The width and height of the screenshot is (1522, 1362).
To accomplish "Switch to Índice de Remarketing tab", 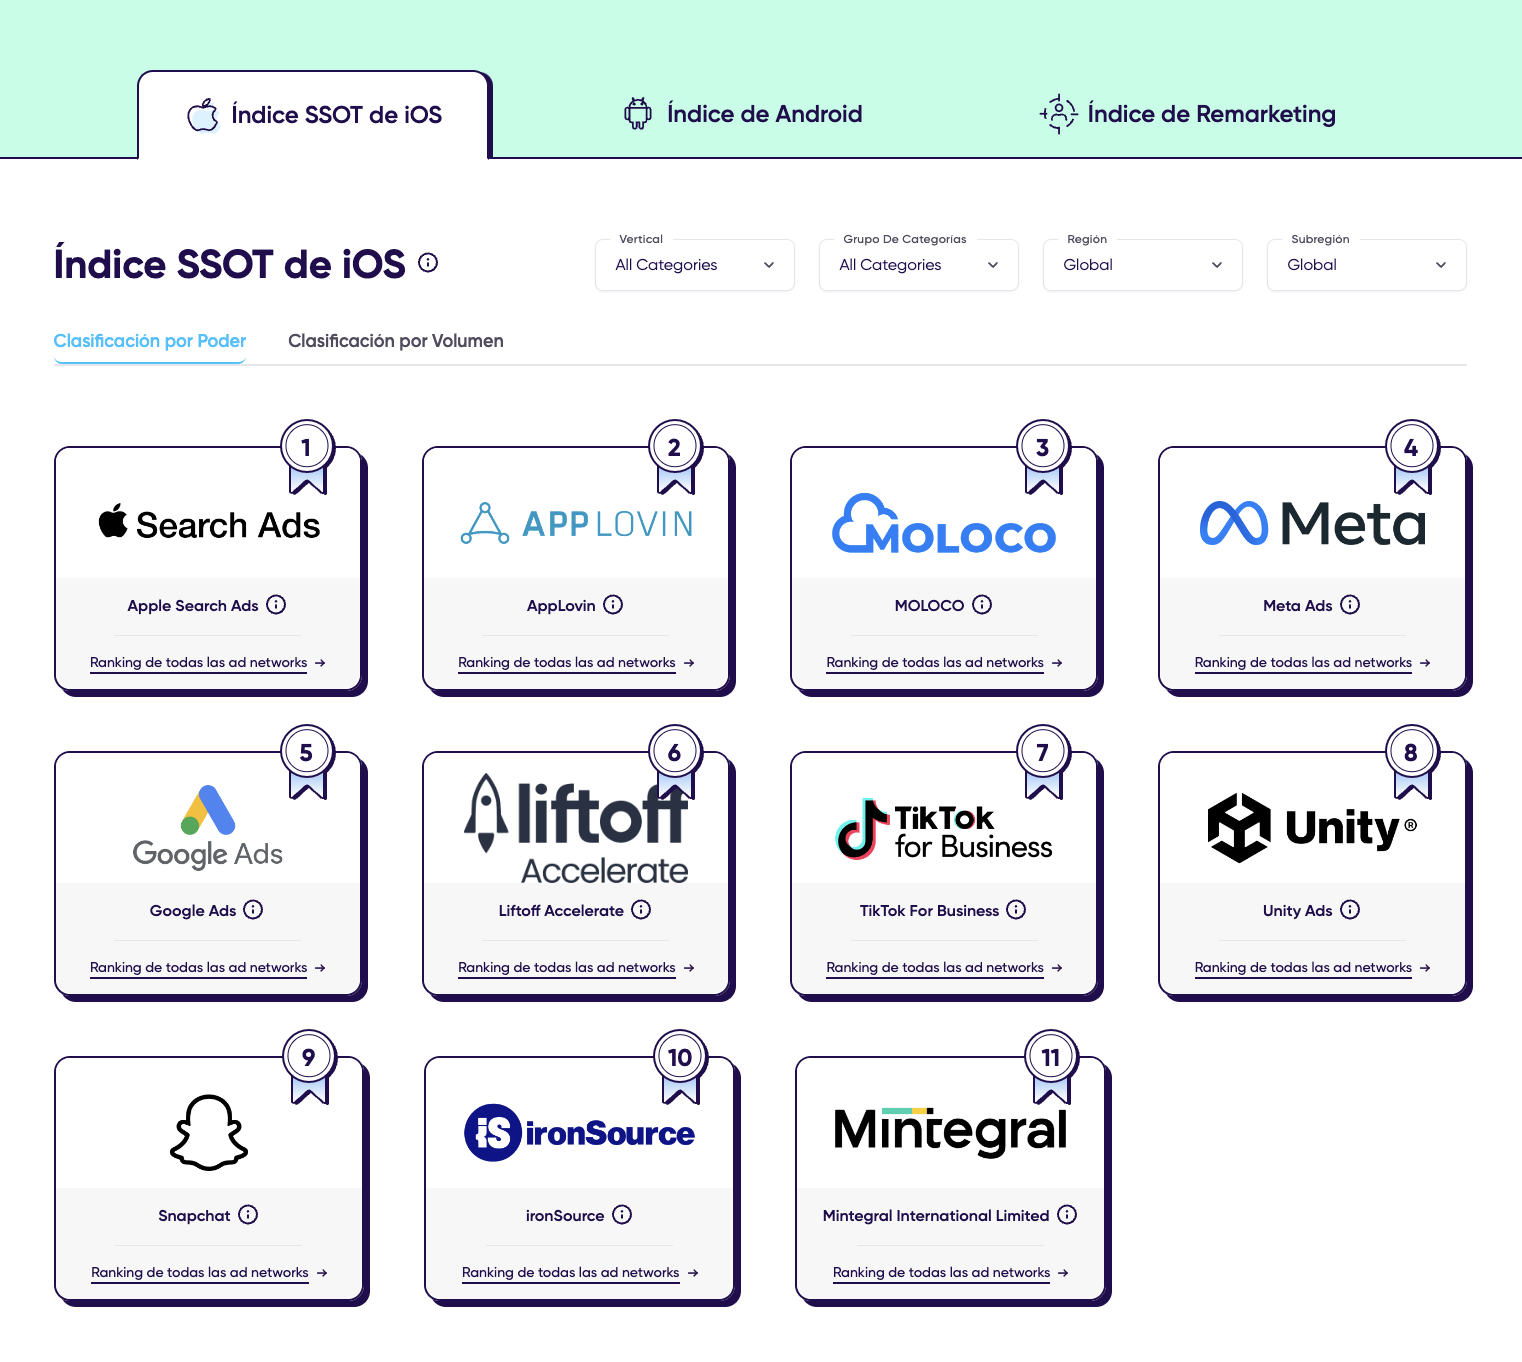I will pos(1187,114).
